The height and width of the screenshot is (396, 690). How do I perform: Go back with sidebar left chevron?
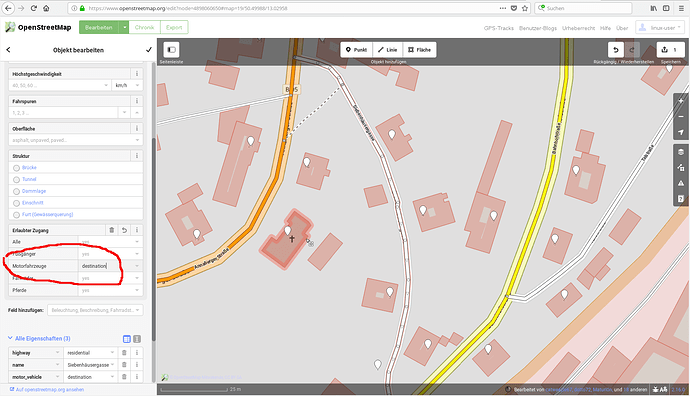click(8, 50)
